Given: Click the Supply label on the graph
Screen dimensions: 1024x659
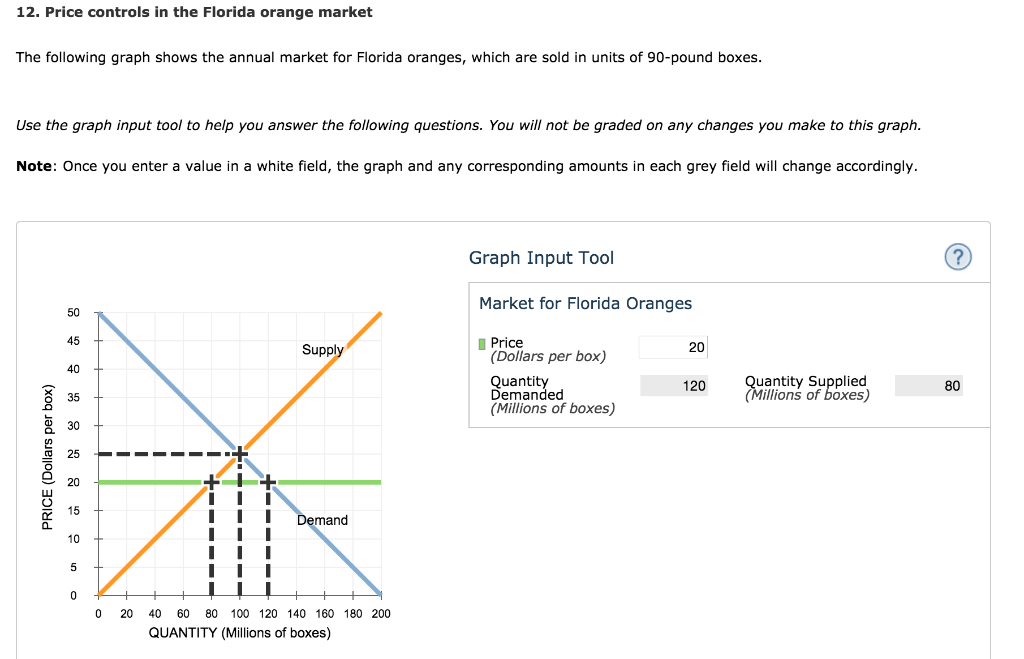Looking at the screenshot, I should tap(322, 349).
